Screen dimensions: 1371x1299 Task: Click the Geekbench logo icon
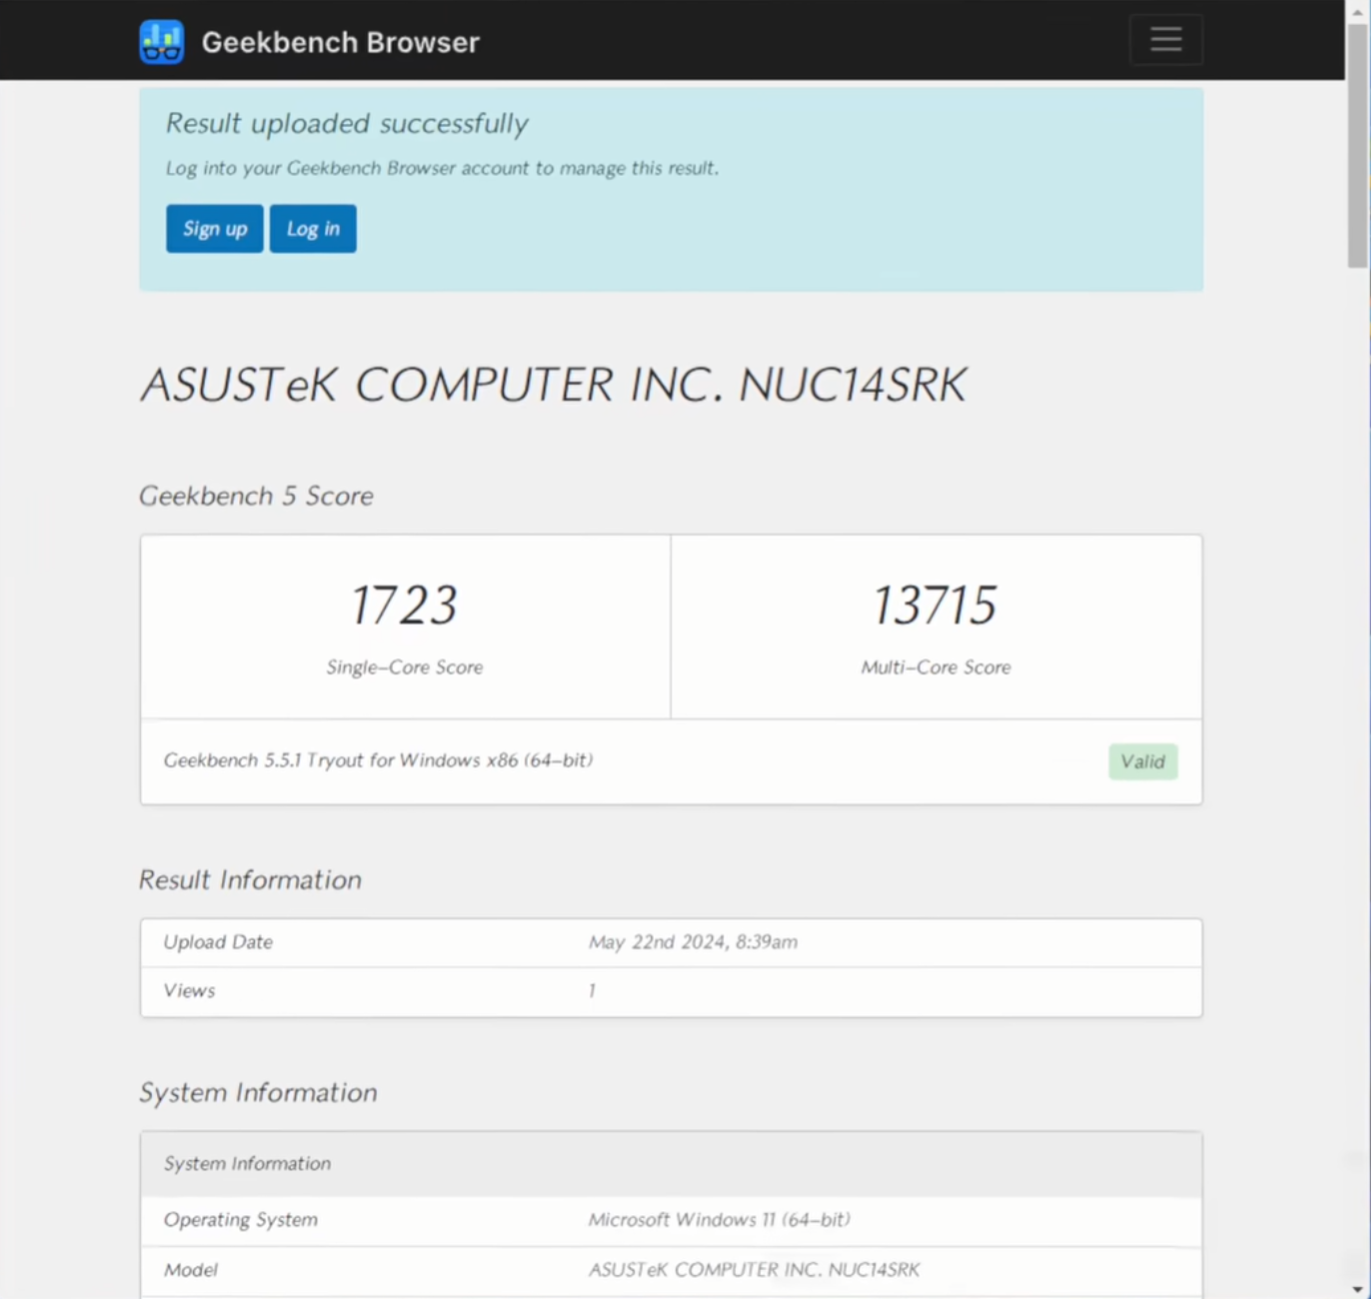click(x=161, y=42)
